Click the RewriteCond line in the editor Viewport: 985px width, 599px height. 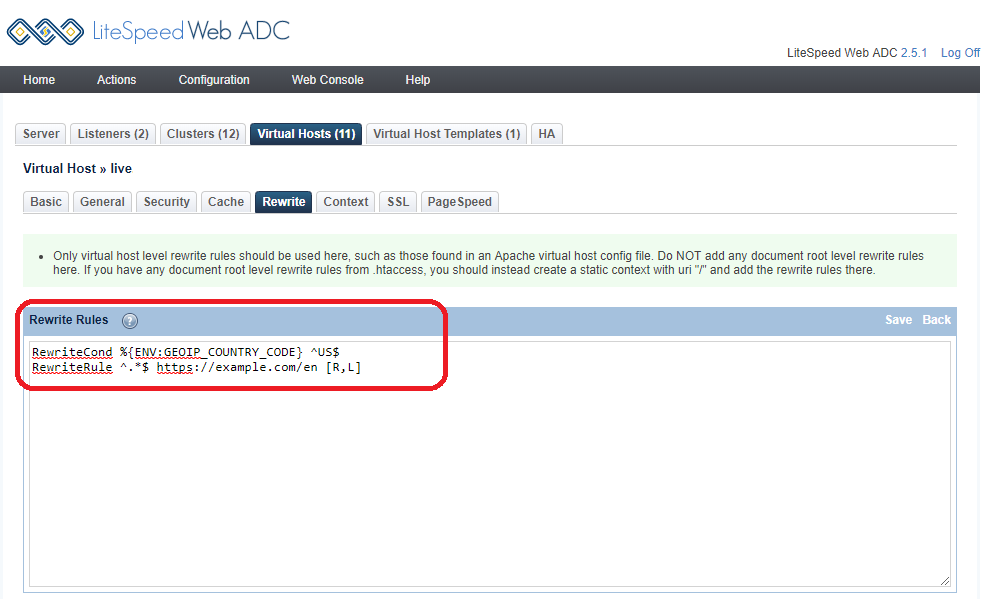185,352
